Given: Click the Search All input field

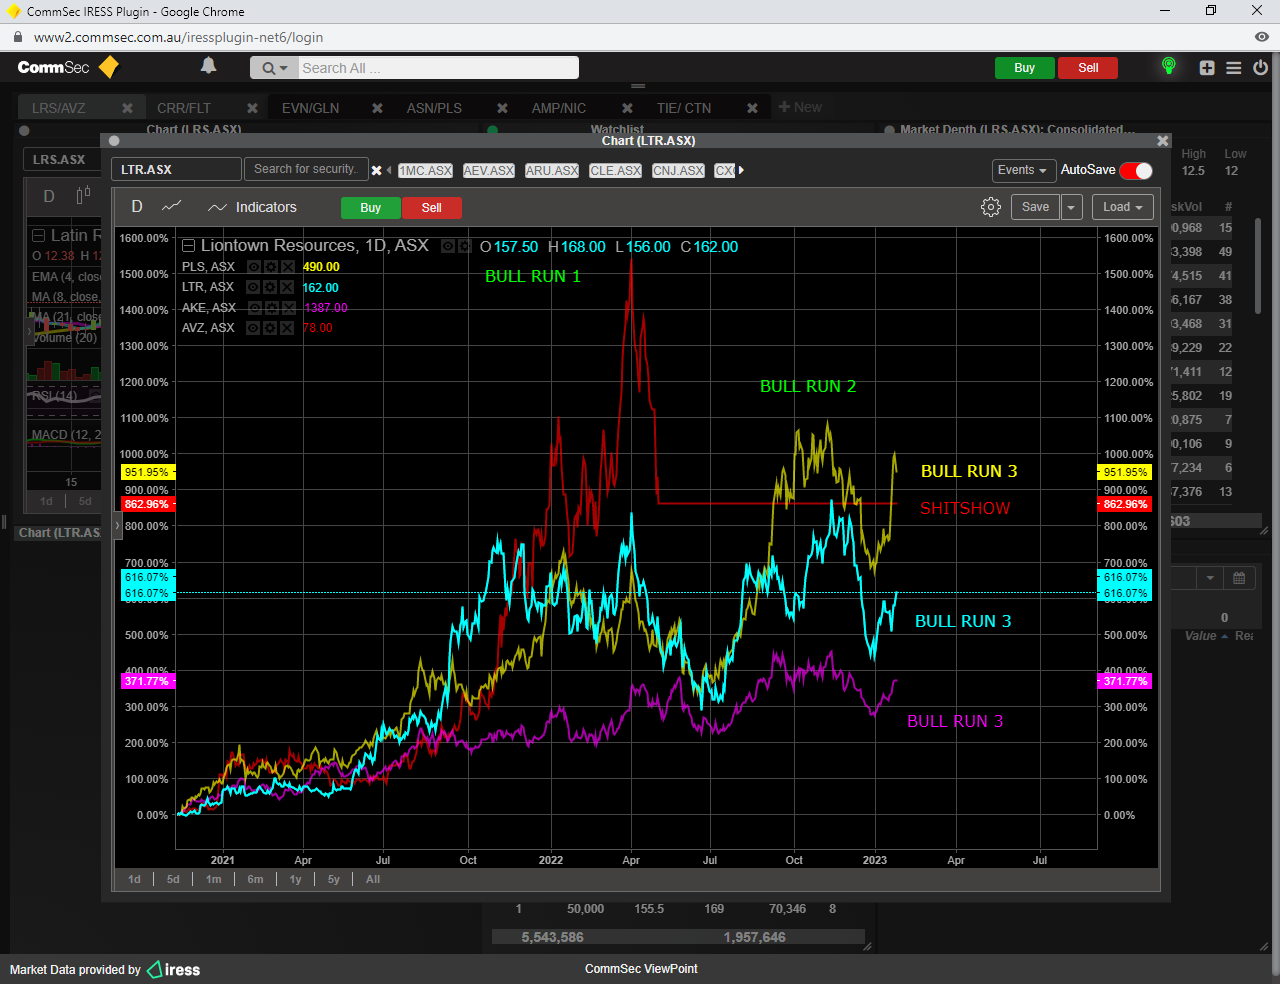Looking at the screenshot, I should pos(438,68).
